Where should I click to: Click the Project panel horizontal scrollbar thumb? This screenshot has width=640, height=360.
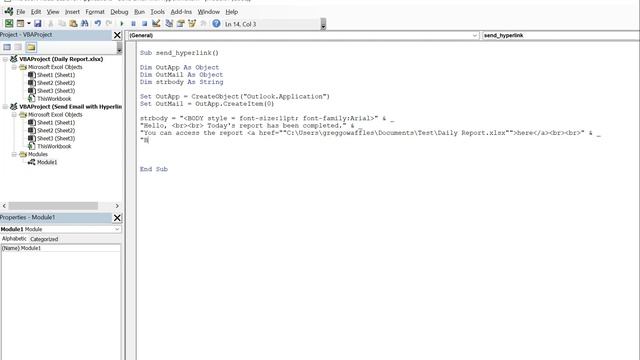pyautogui.click(x=53, y=206)
